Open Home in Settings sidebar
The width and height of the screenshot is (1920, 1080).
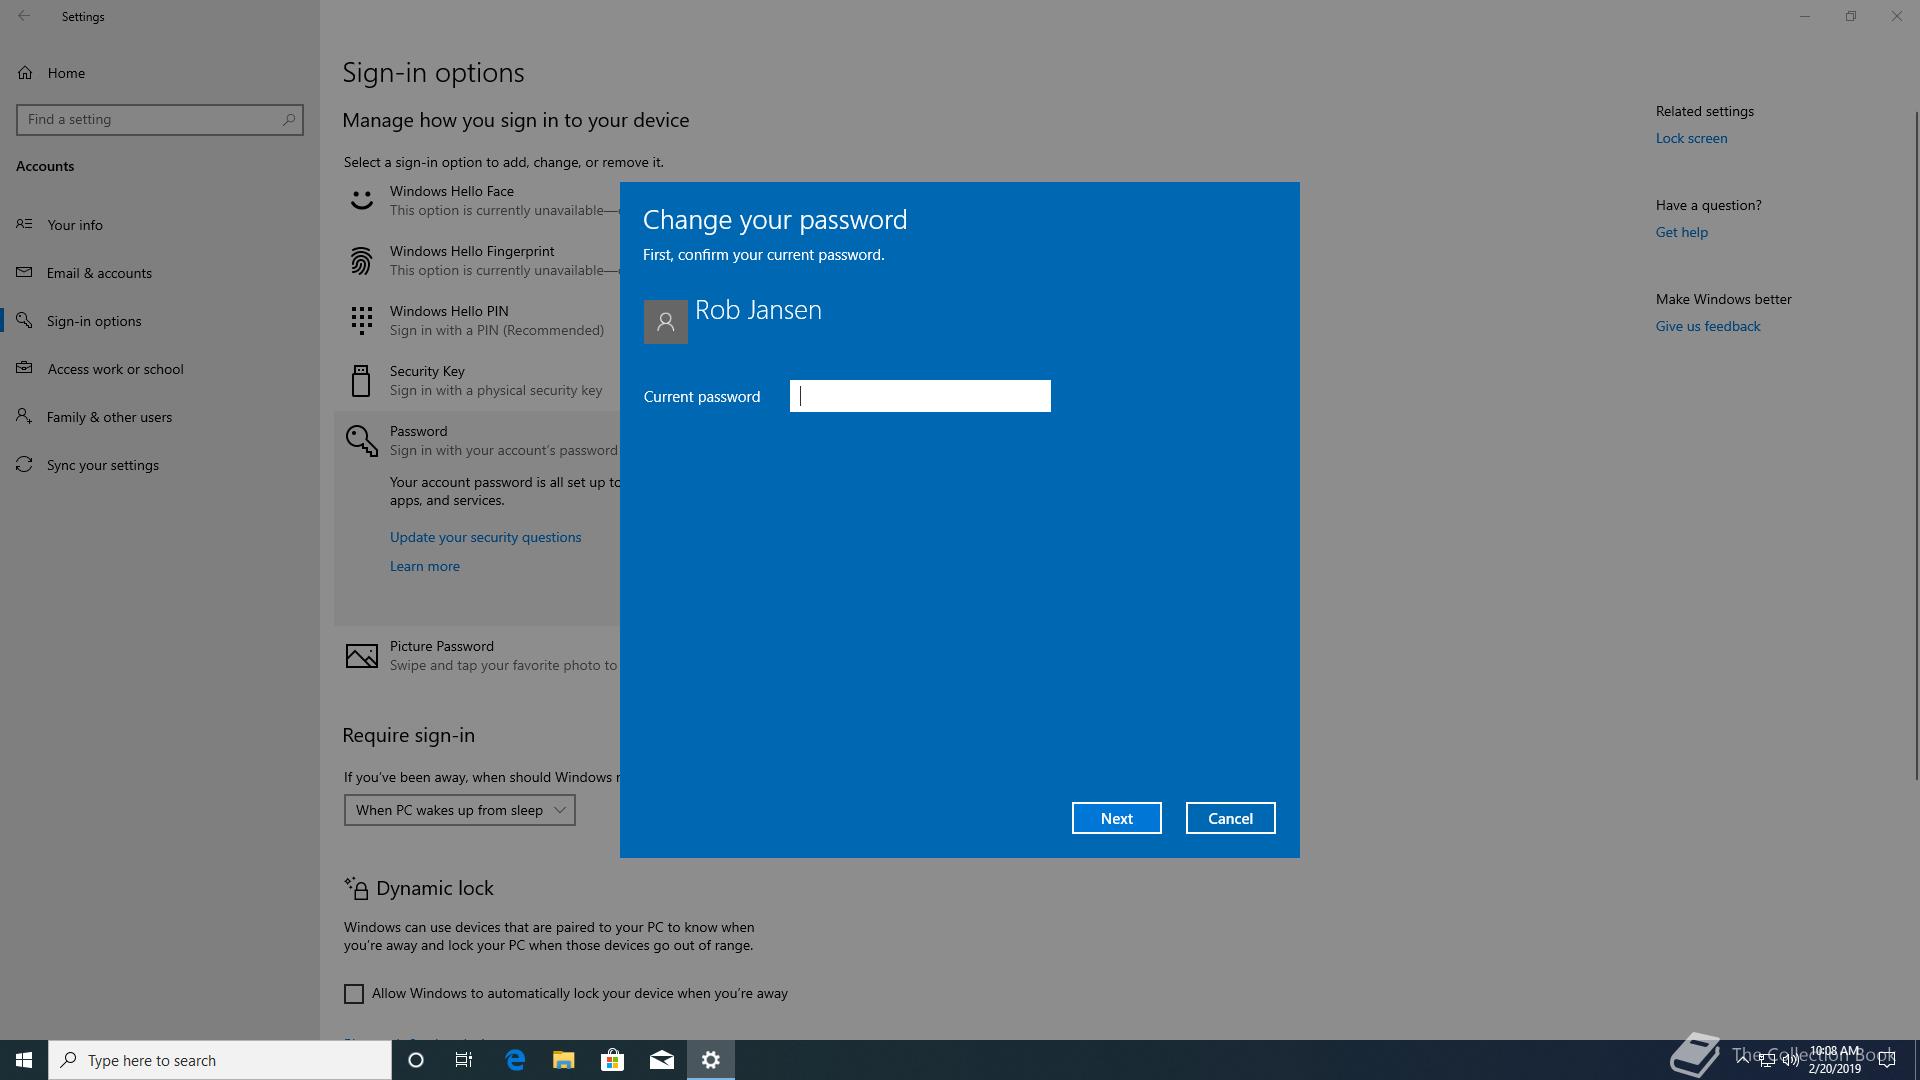[x=66, y=73]
